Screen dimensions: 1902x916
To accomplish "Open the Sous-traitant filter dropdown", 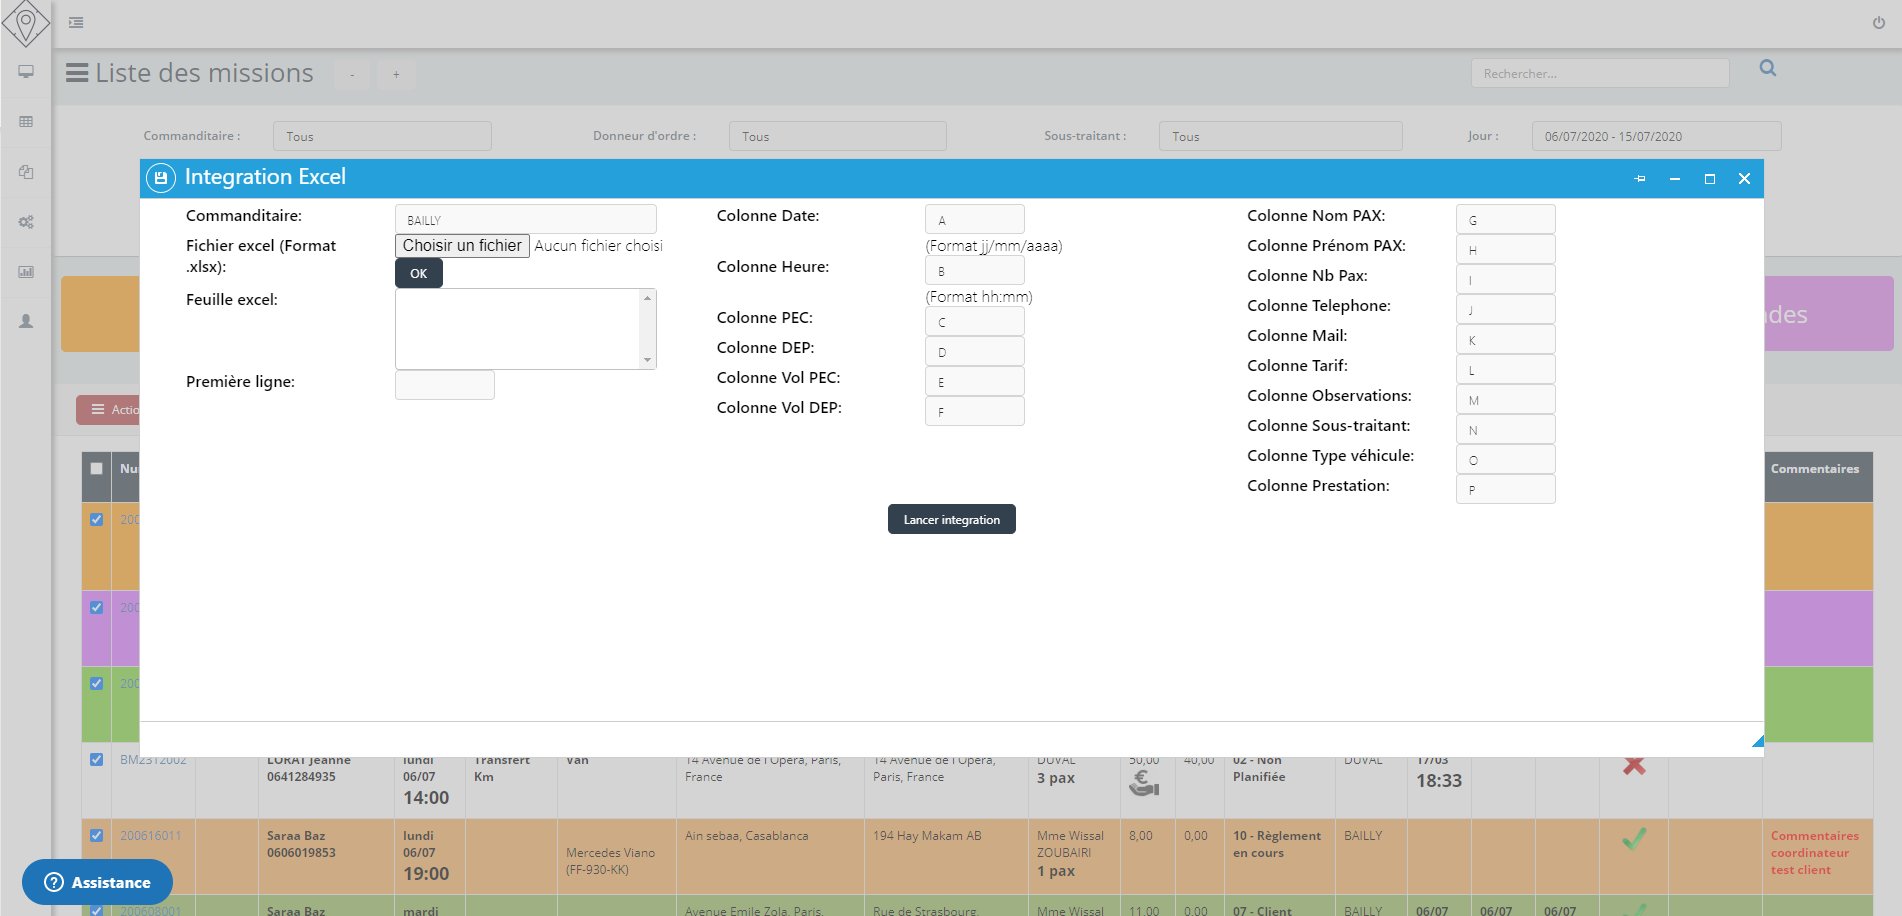I will pos(1279,136).
